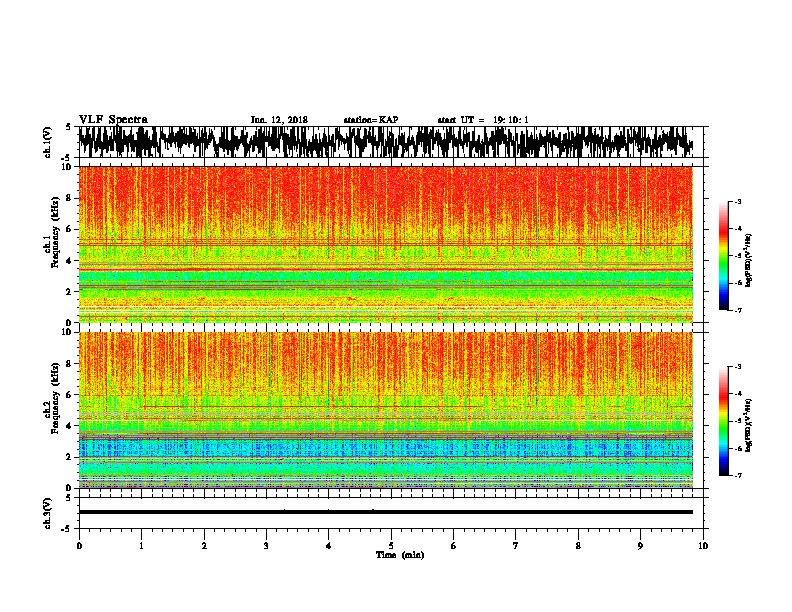The height and width of the screenshot is (612, 792).
Task: Click the time axis tick label 0
Action: (x=79, y=546)
